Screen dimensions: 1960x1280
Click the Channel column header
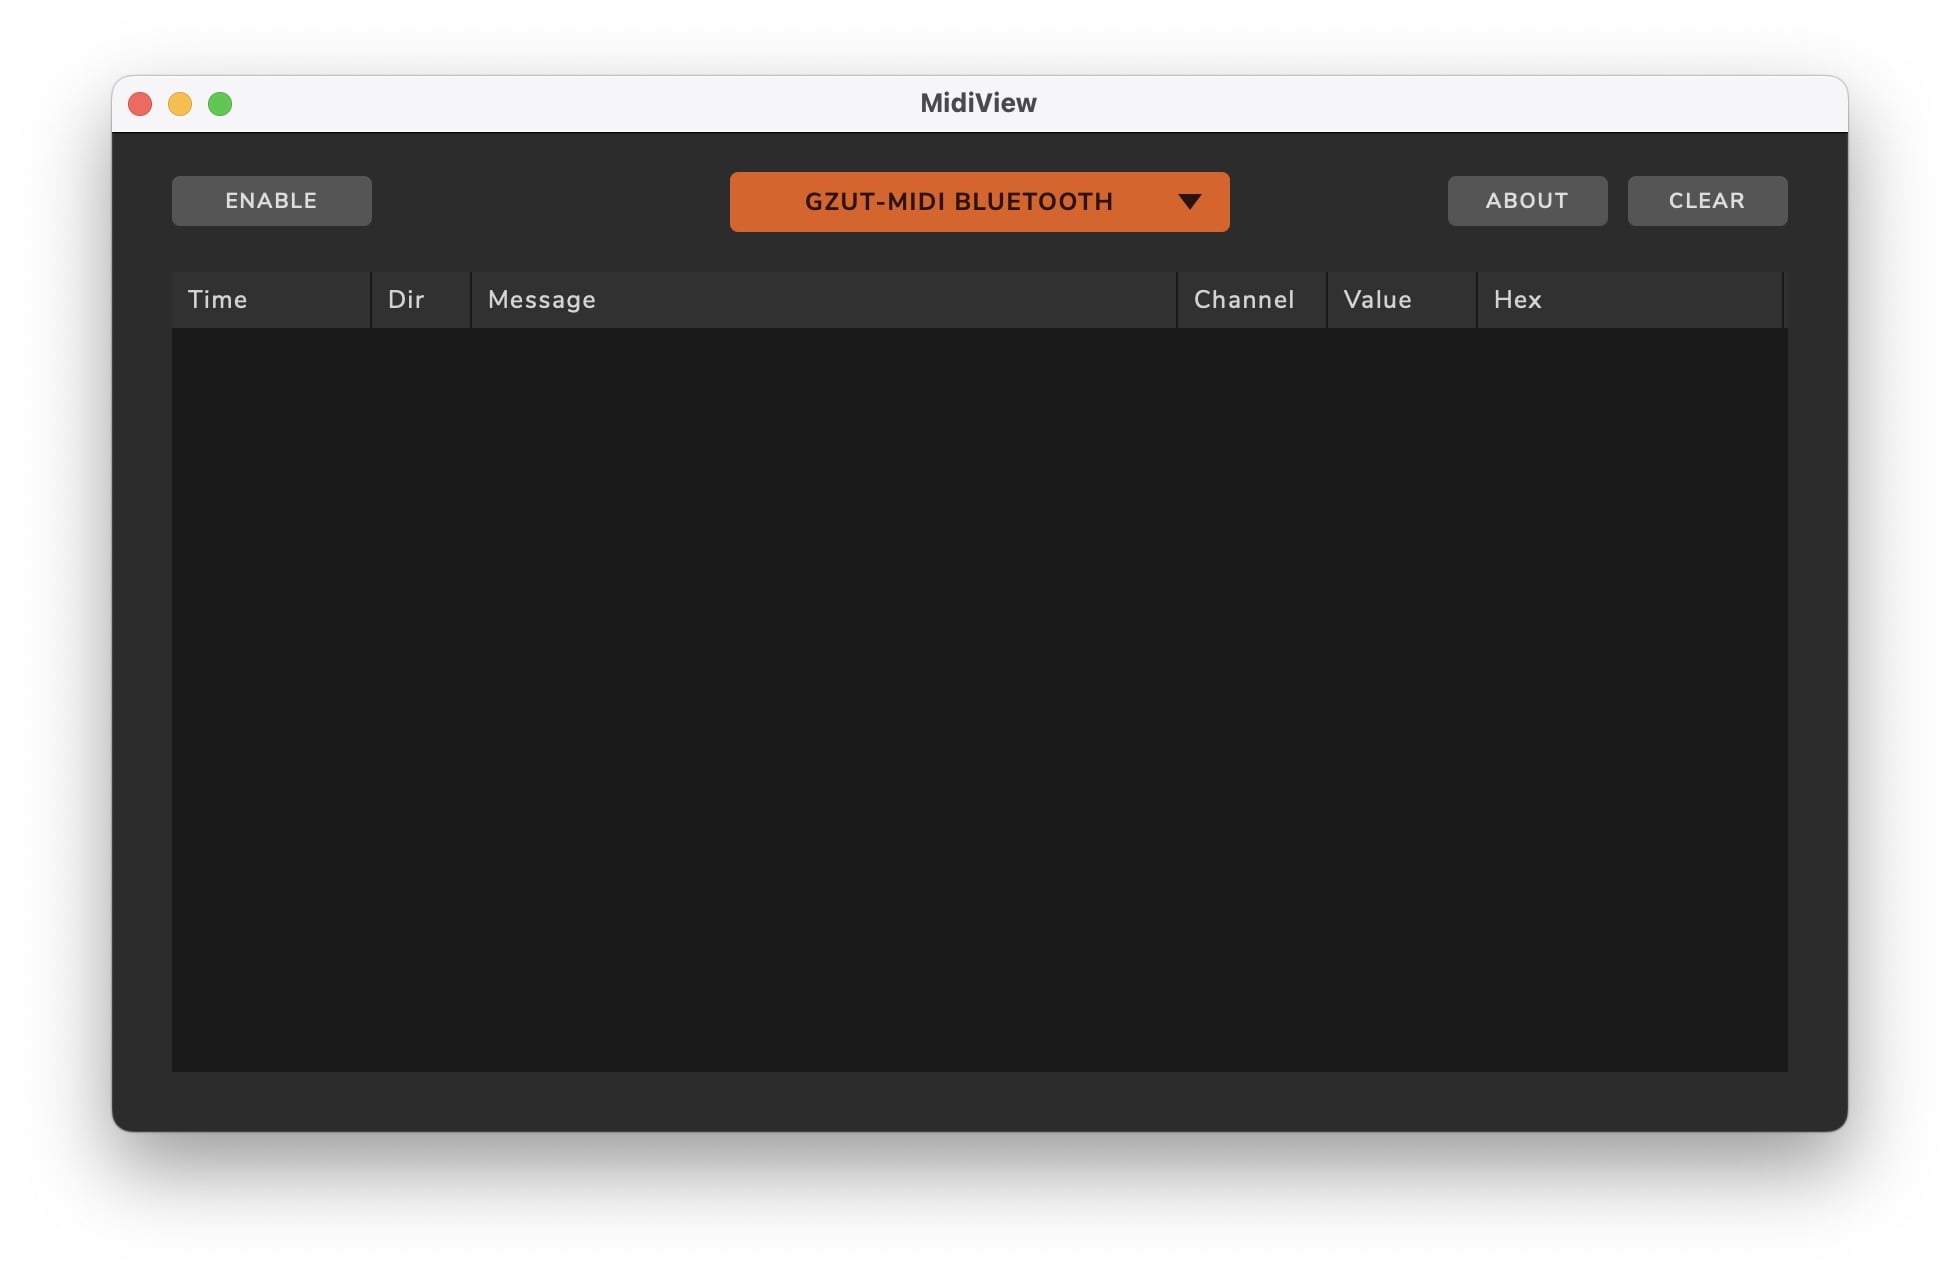[1252, 300]
